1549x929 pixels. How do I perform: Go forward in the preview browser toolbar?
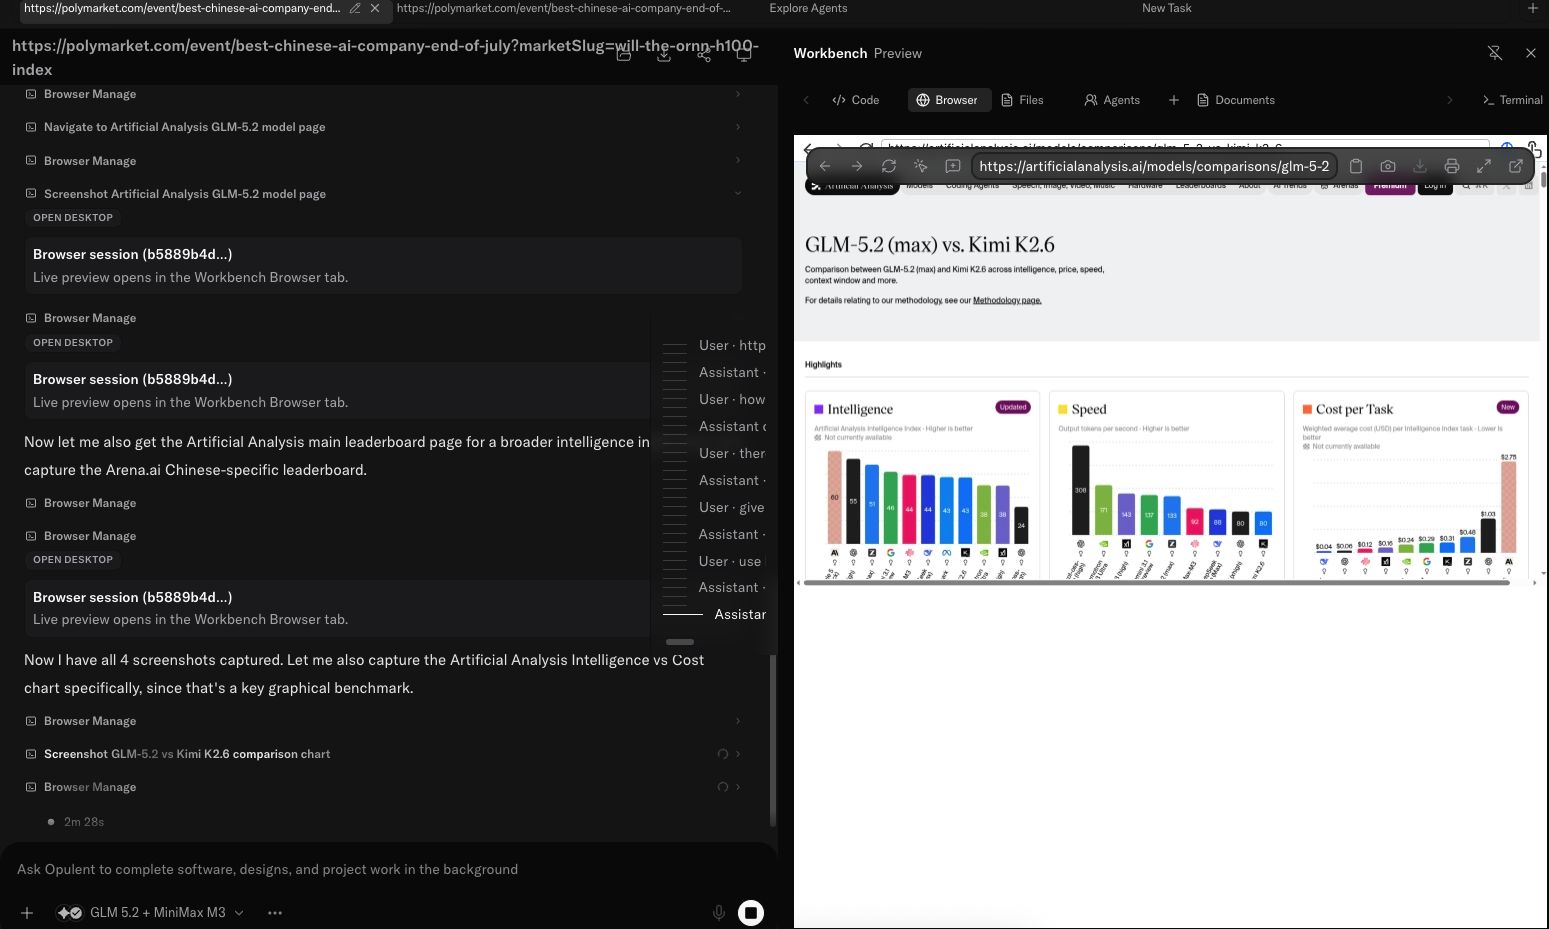pos(857,166)
